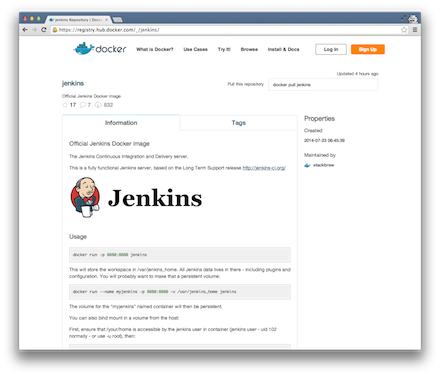Open a new browser tab
Viewport: 440px width, 376px height.
(x=117, y=20)
